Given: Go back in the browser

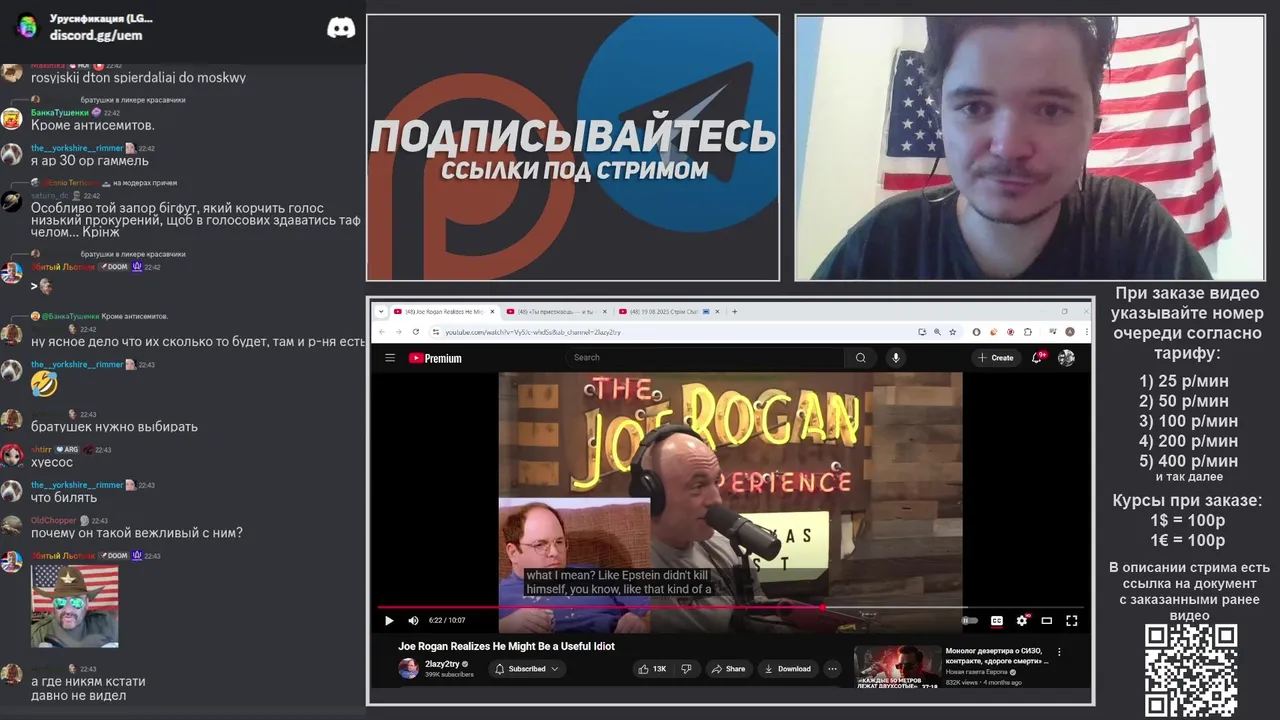Looking at the screenshot, I should point(382,331).
